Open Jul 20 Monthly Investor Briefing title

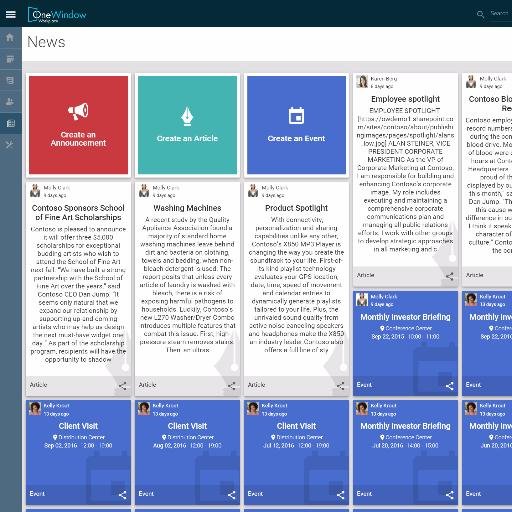pos(405,426)
